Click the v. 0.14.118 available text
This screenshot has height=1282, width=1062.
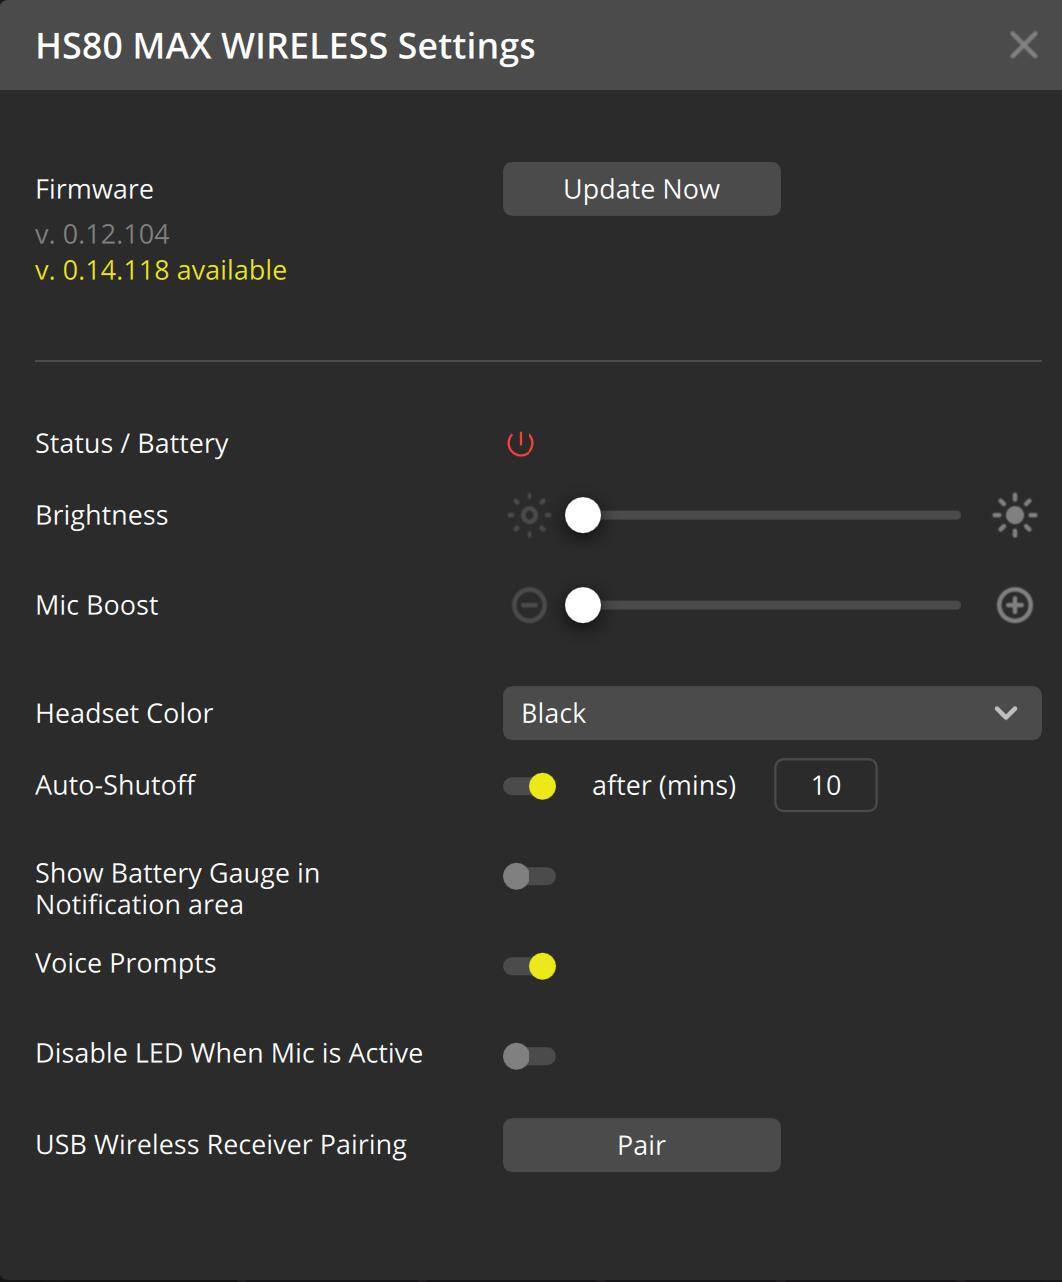(x=161, y=270)
